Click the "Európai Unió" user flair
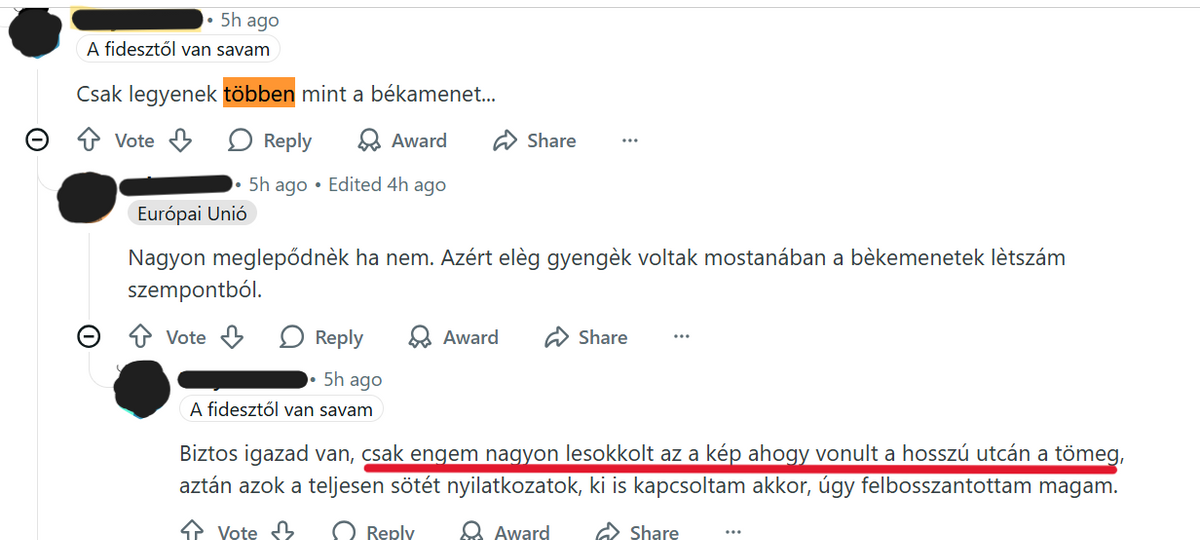This screenshot has height=540, width=1200. click(193, 213)
